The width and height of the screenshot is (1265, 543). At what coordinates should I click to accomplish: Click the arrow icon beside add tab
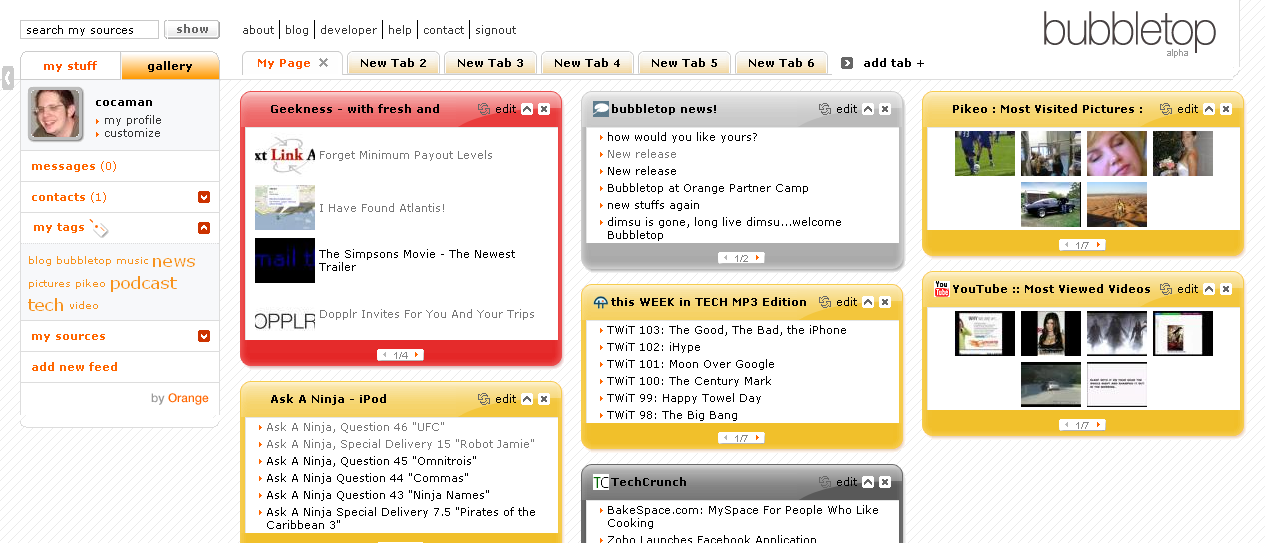pyautogui.click(x=847, y=63)
